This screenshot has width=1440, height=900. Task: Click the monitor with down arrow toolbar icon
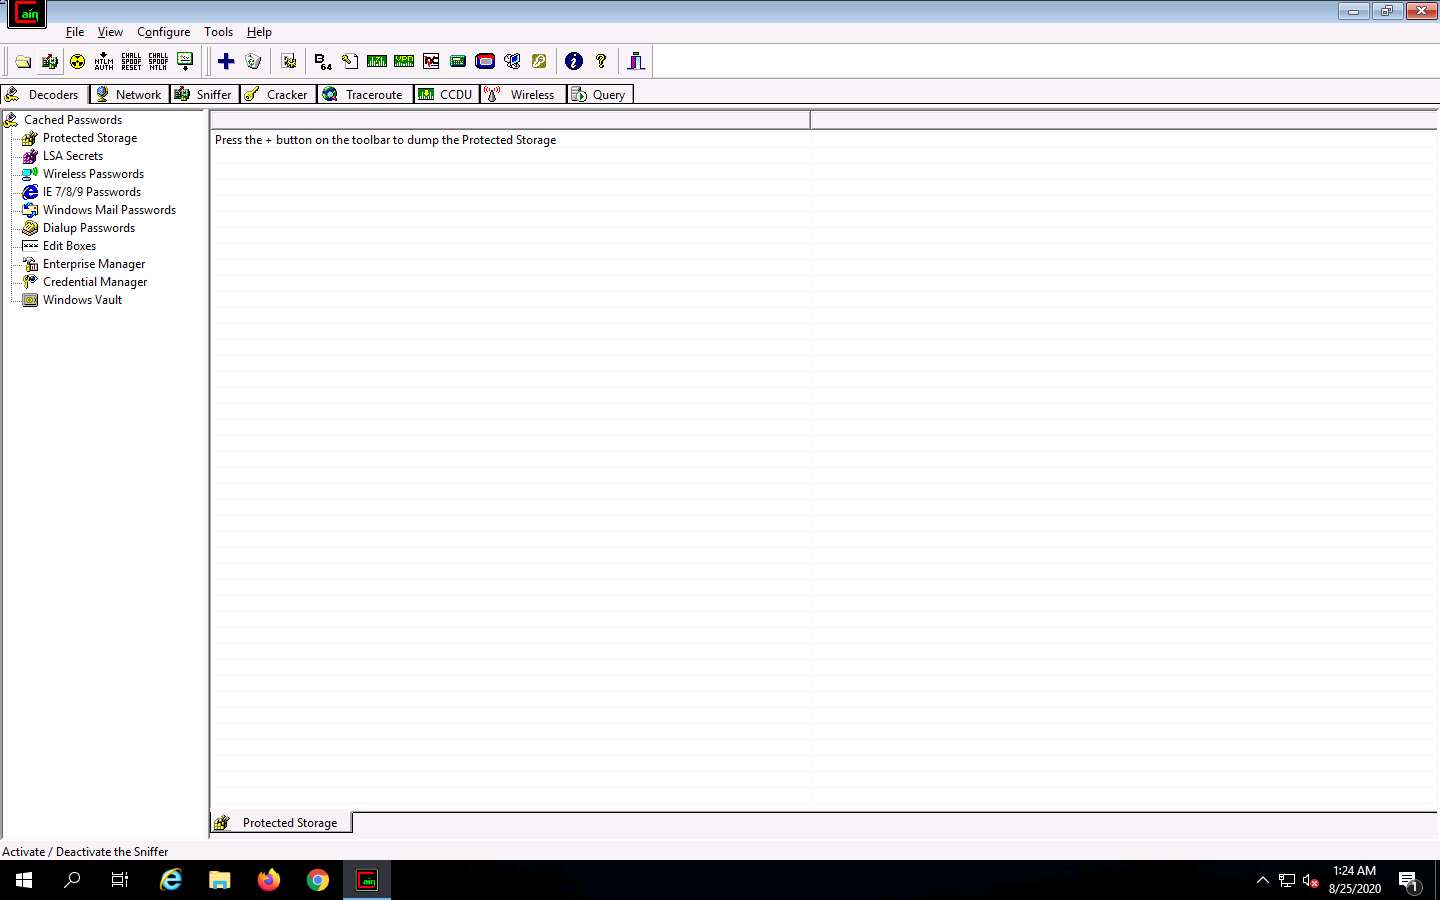185,62
